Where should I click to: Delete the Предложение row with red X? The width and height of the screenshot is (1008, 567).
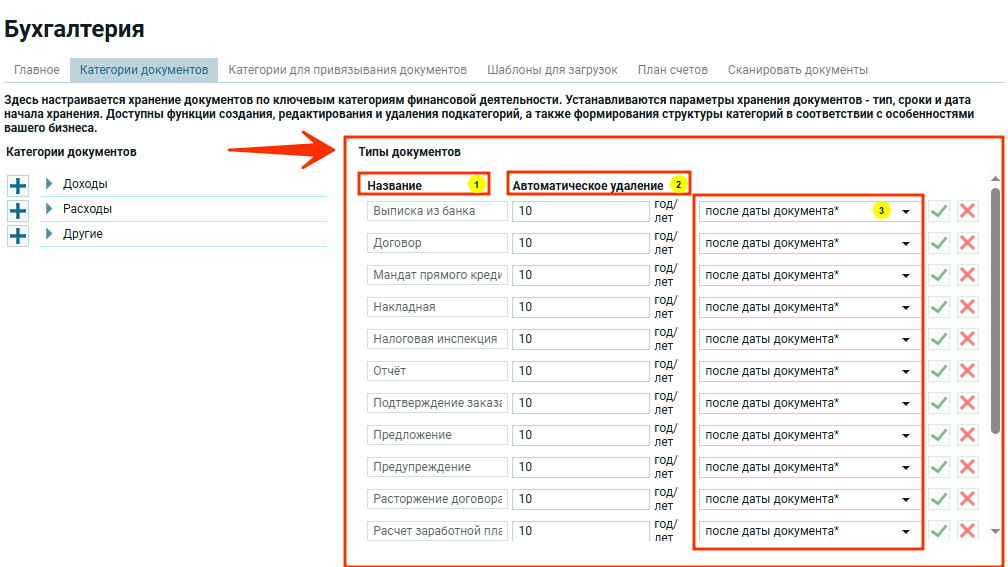(x=967, y=435)
